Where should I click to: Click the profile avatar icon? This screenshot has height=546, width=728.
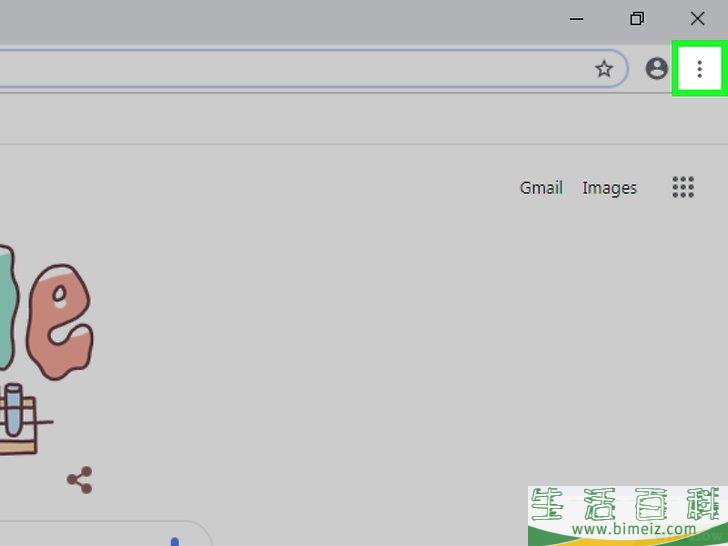tap(656, 69)
